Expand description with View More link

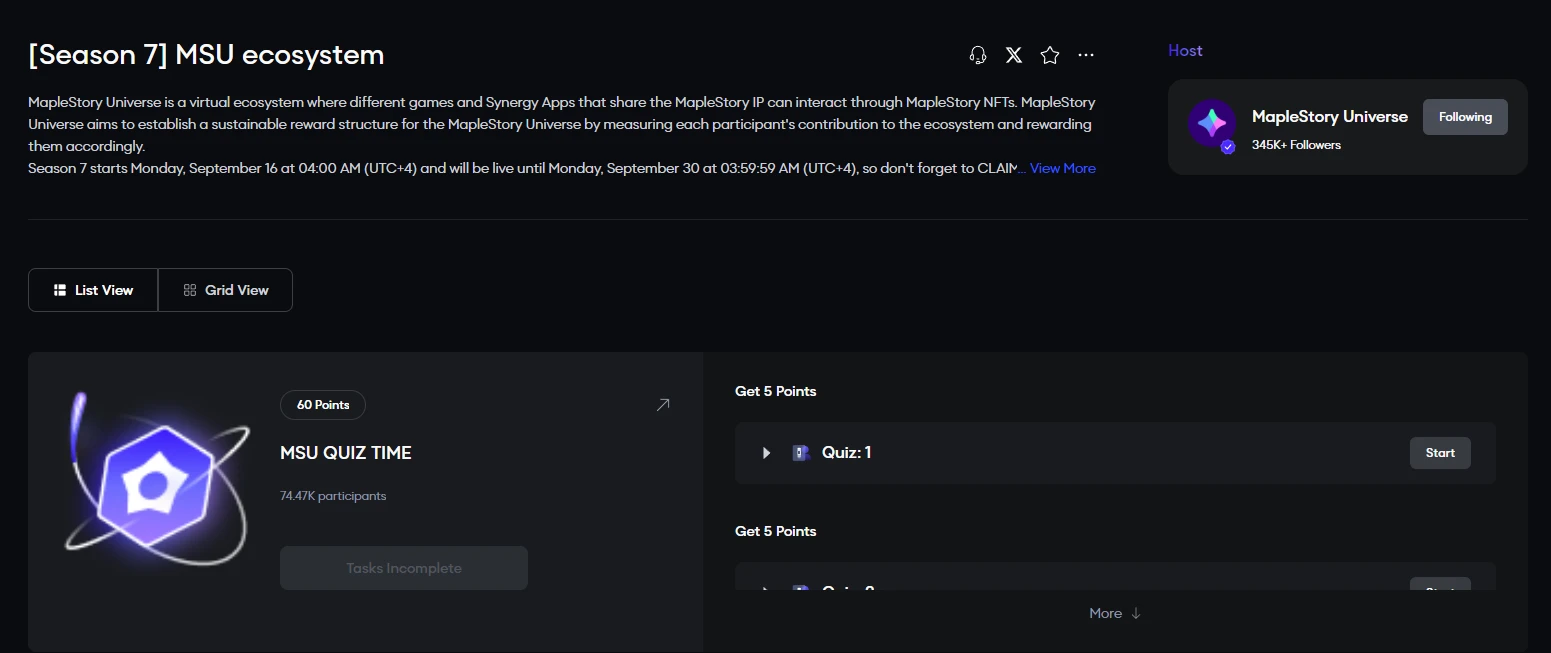click(1062, 168)
